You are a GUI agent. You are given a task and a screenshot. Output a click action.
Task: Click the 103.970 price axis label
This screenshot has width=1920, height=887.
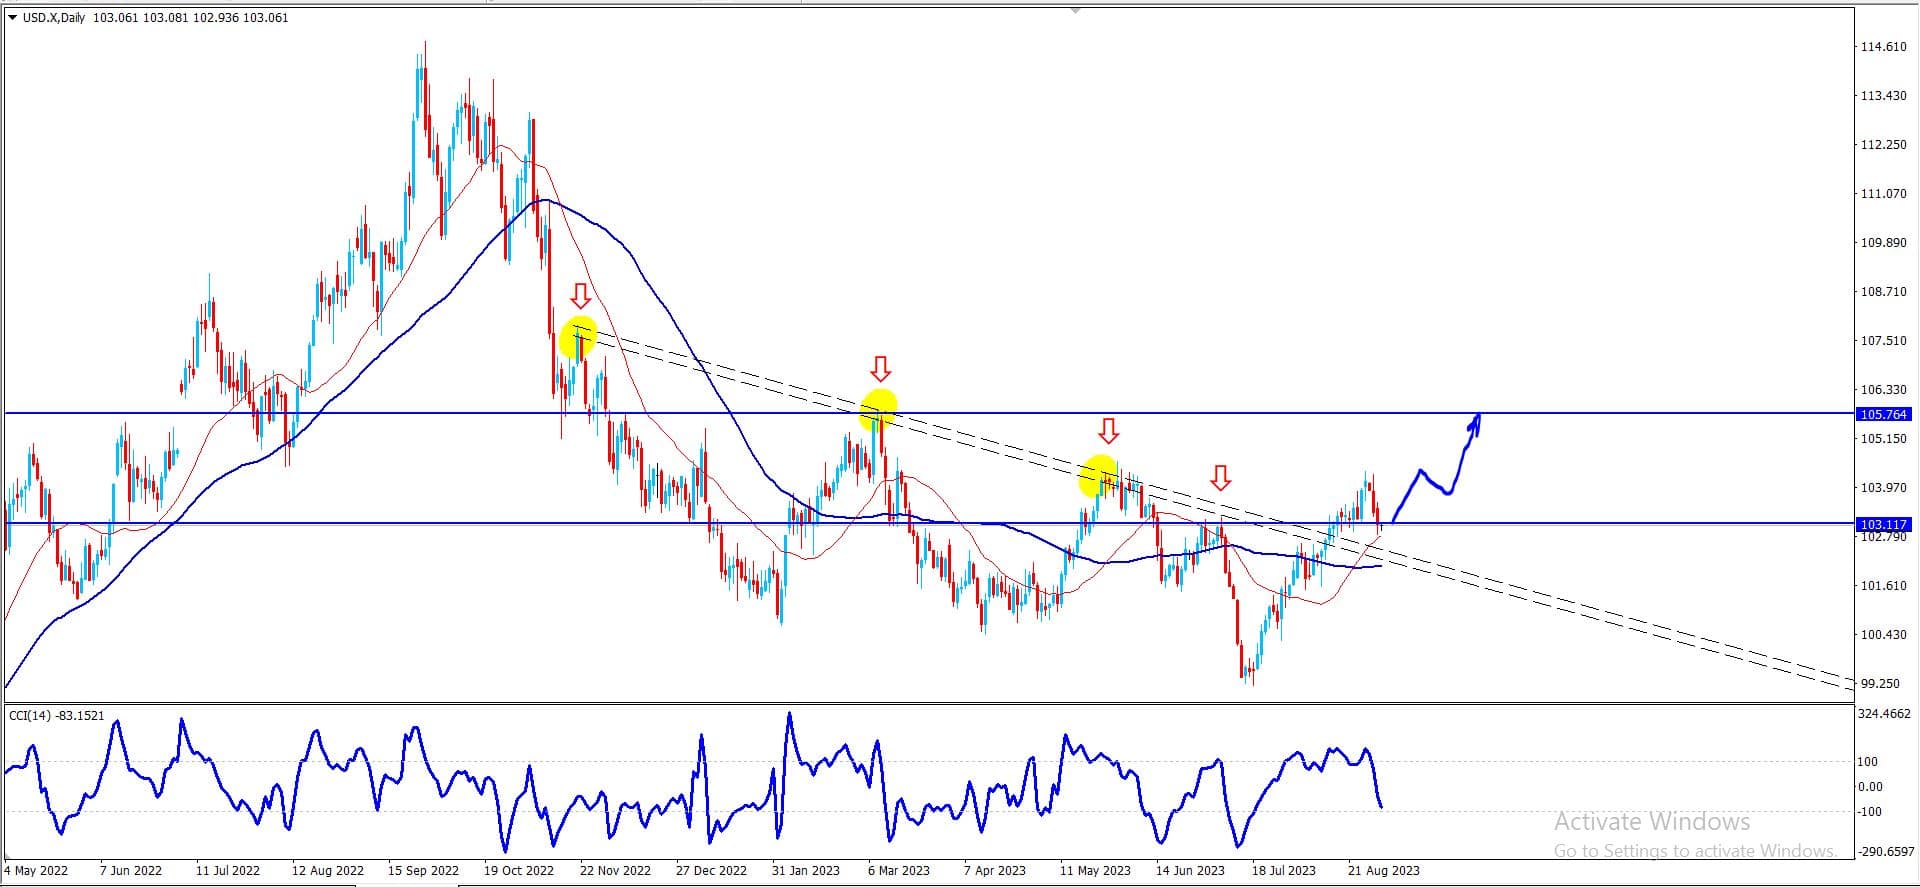[x=1883, y=488]
